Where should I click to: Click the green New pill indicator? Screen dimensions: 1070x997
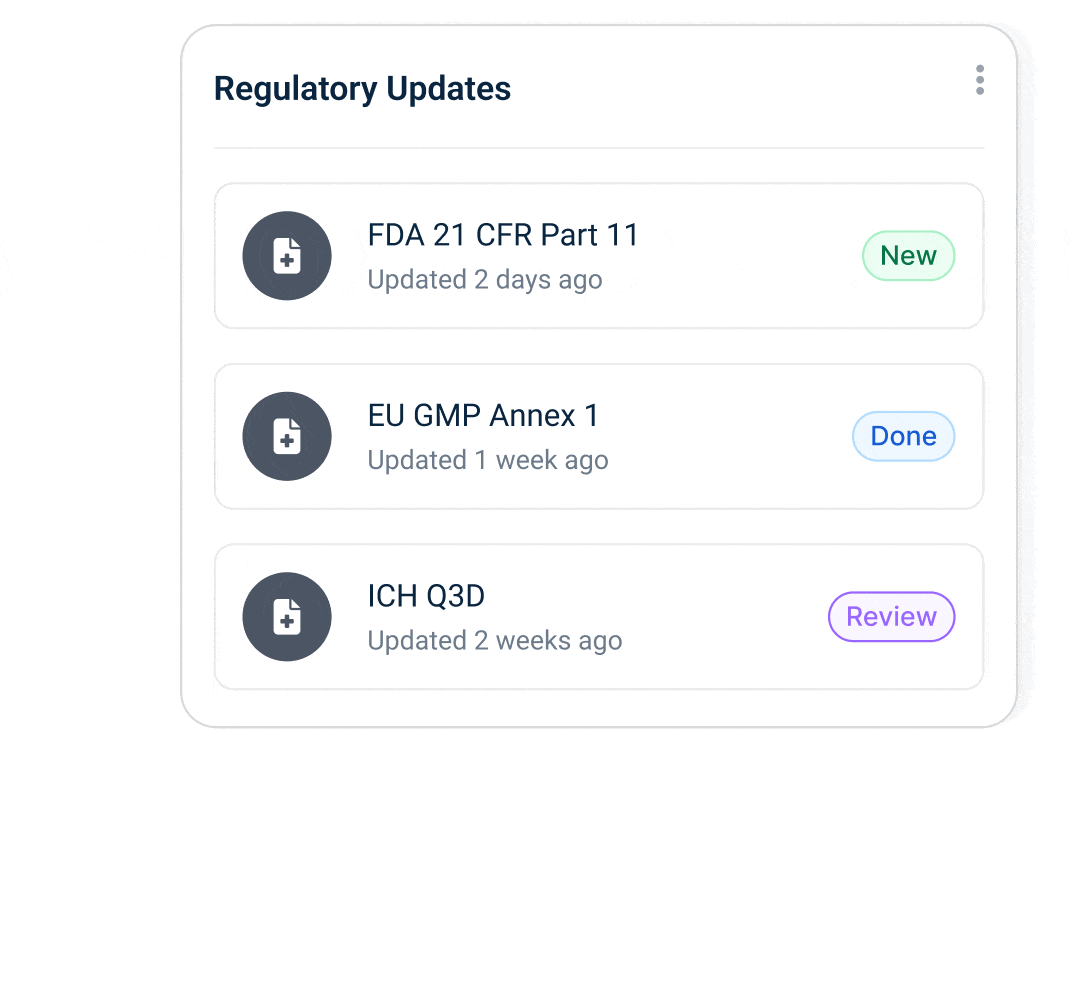point(908,256)
